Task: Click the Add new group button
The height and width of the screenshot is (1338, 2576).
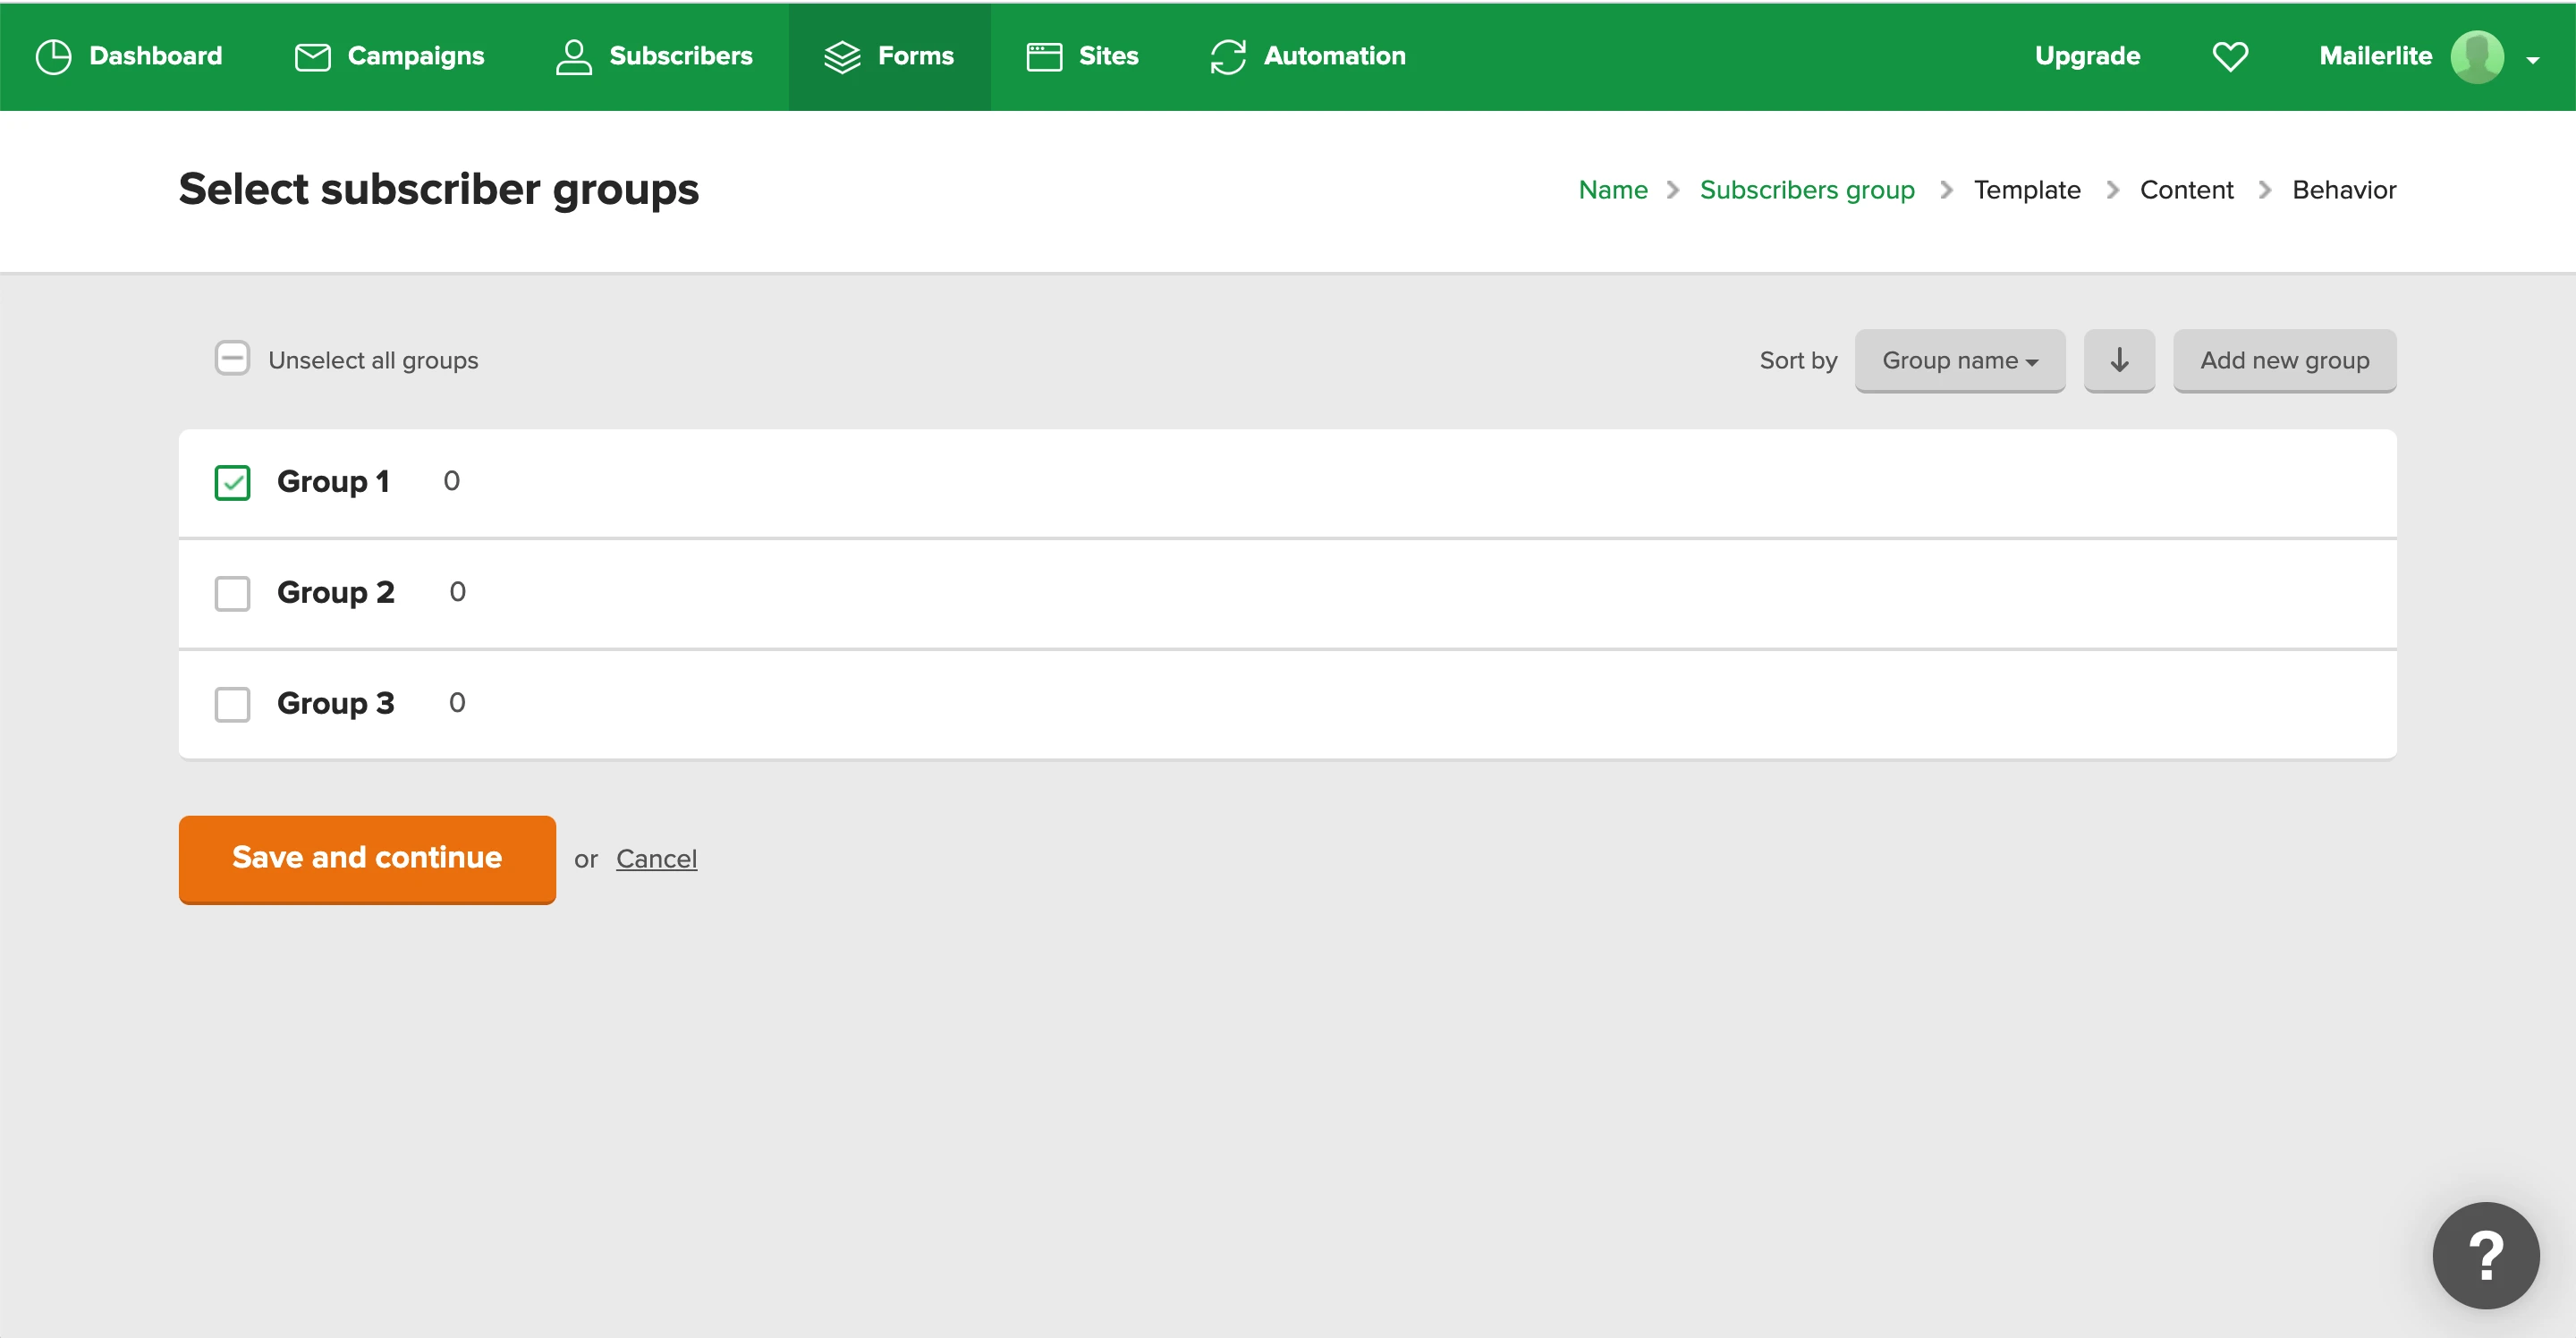Action: 2284,360
